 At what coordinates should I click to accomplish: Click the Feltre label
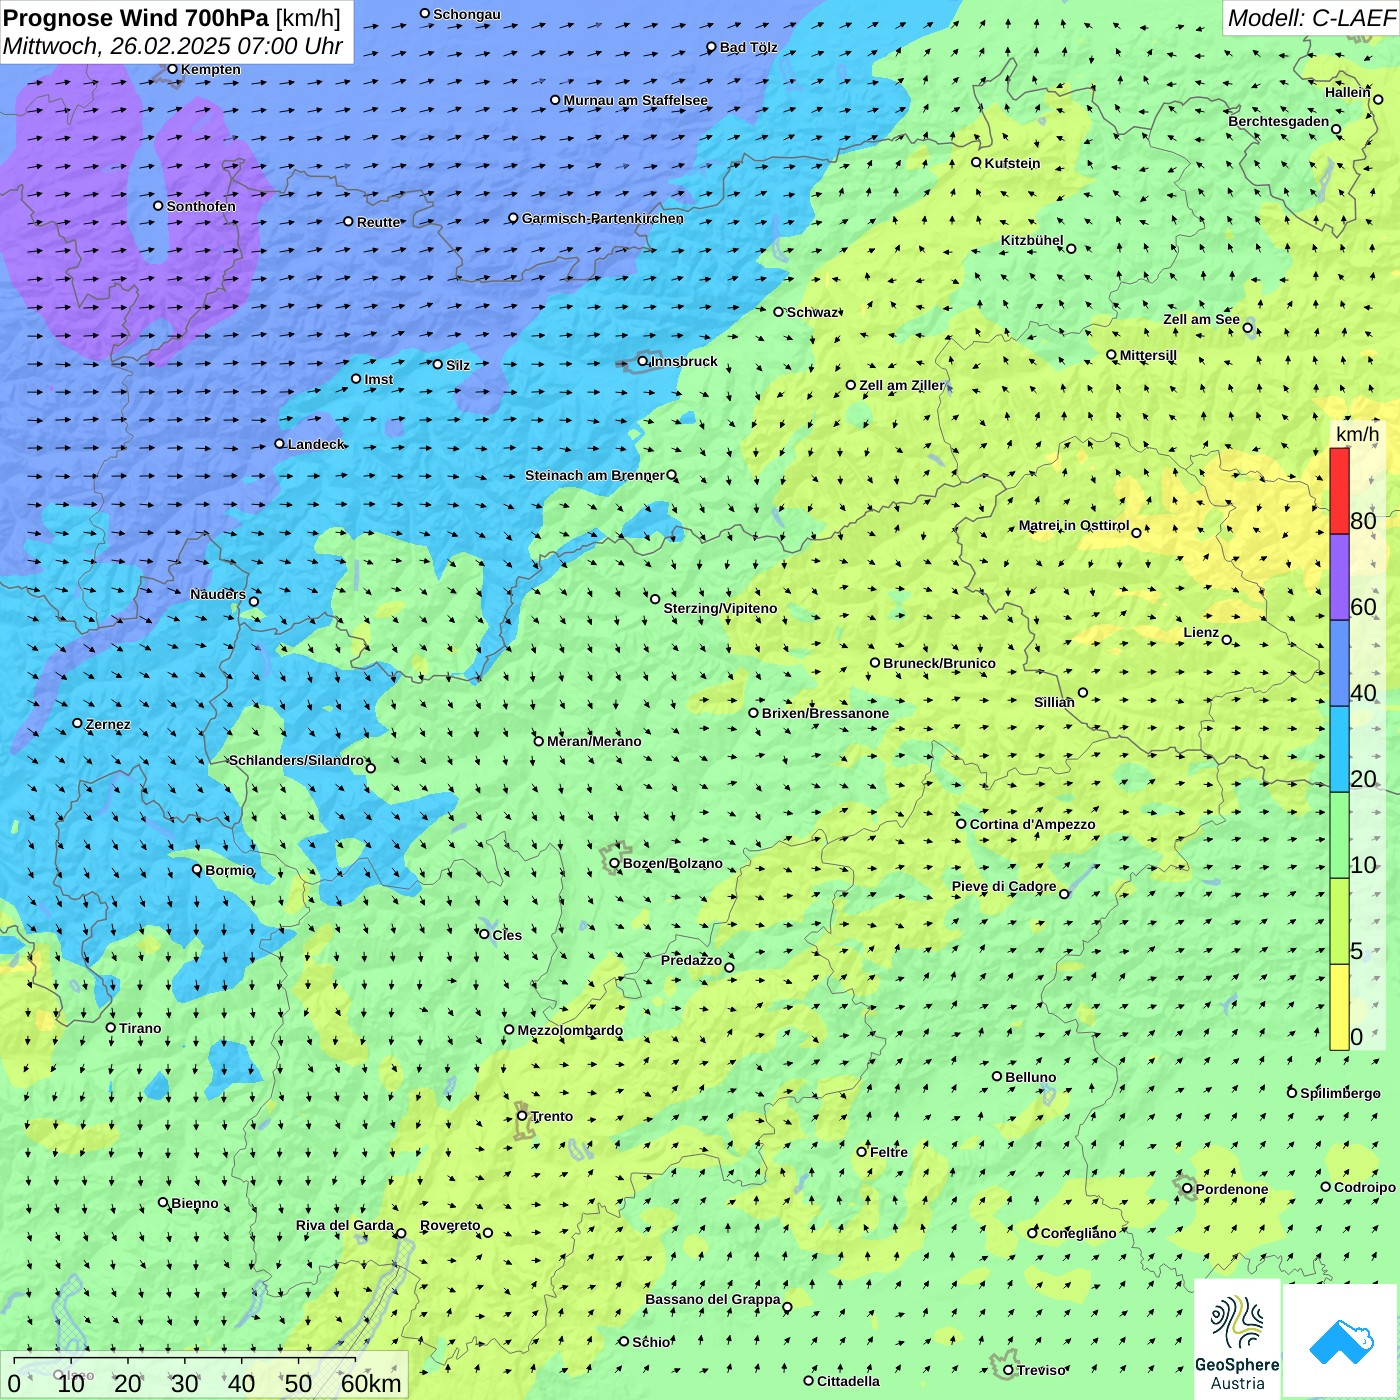click(x=889, y=1152)
